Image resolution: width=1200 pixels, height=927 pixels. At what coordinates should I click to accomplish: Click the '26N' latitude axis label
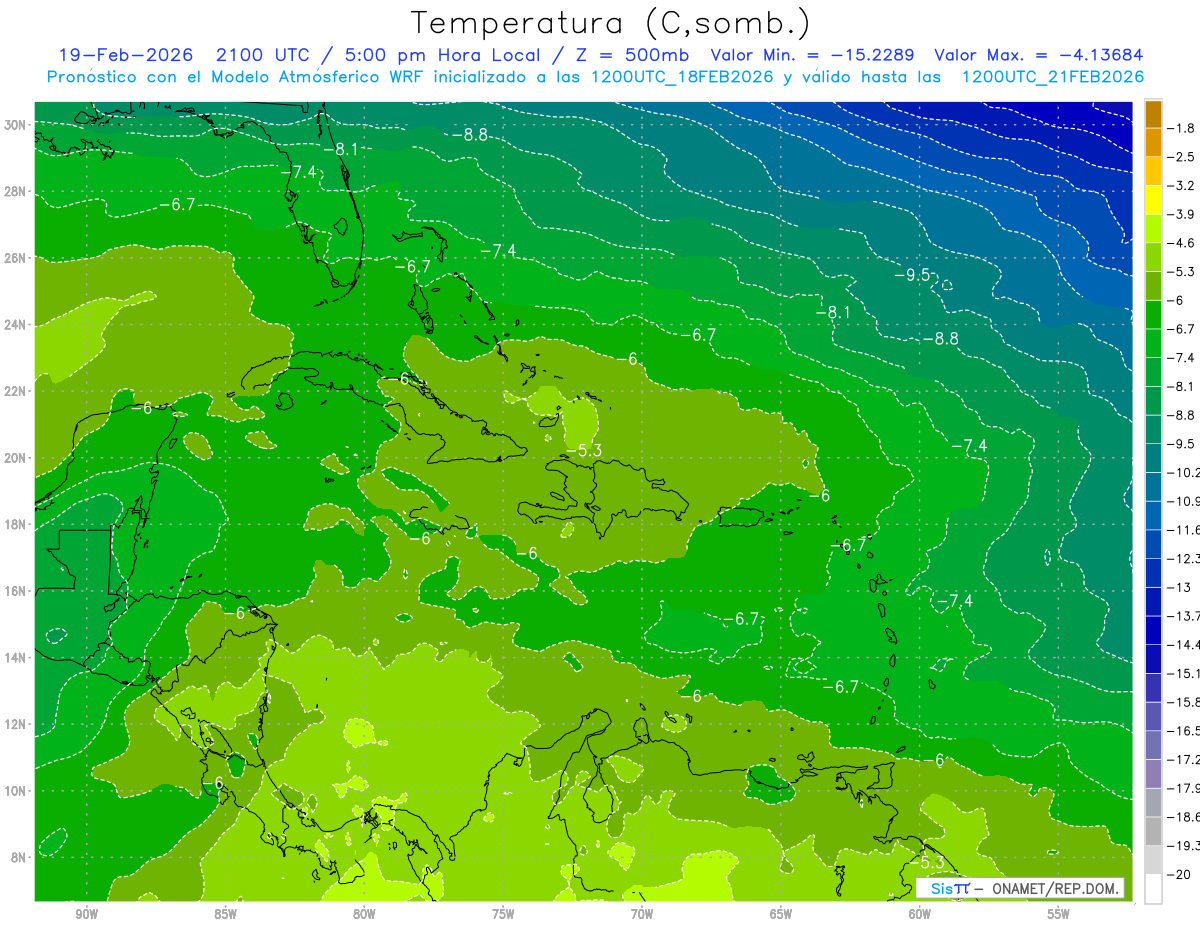17,258
